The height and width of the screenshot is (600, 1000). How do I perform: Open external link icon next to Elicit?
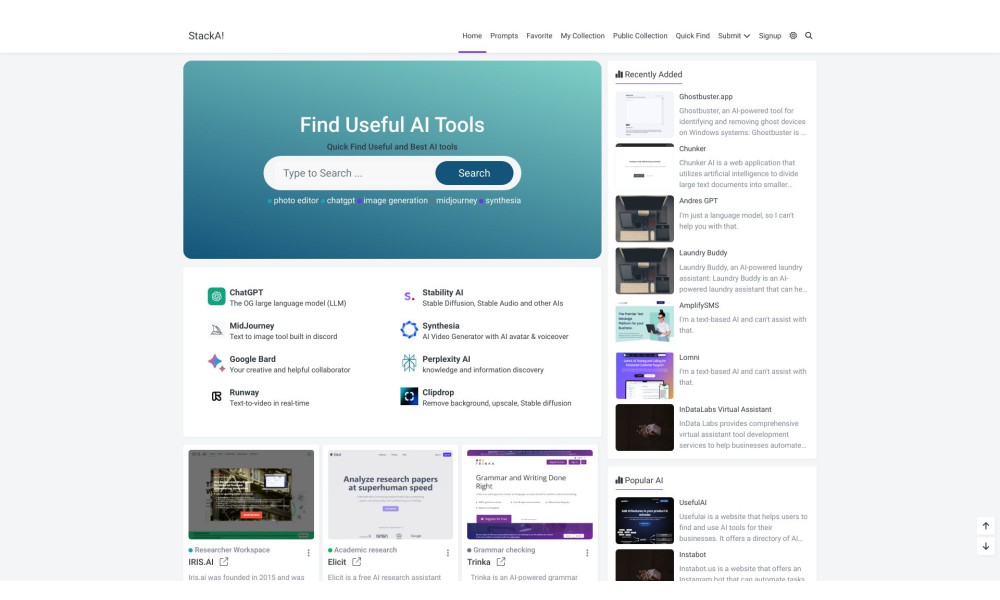click(357, 562)
